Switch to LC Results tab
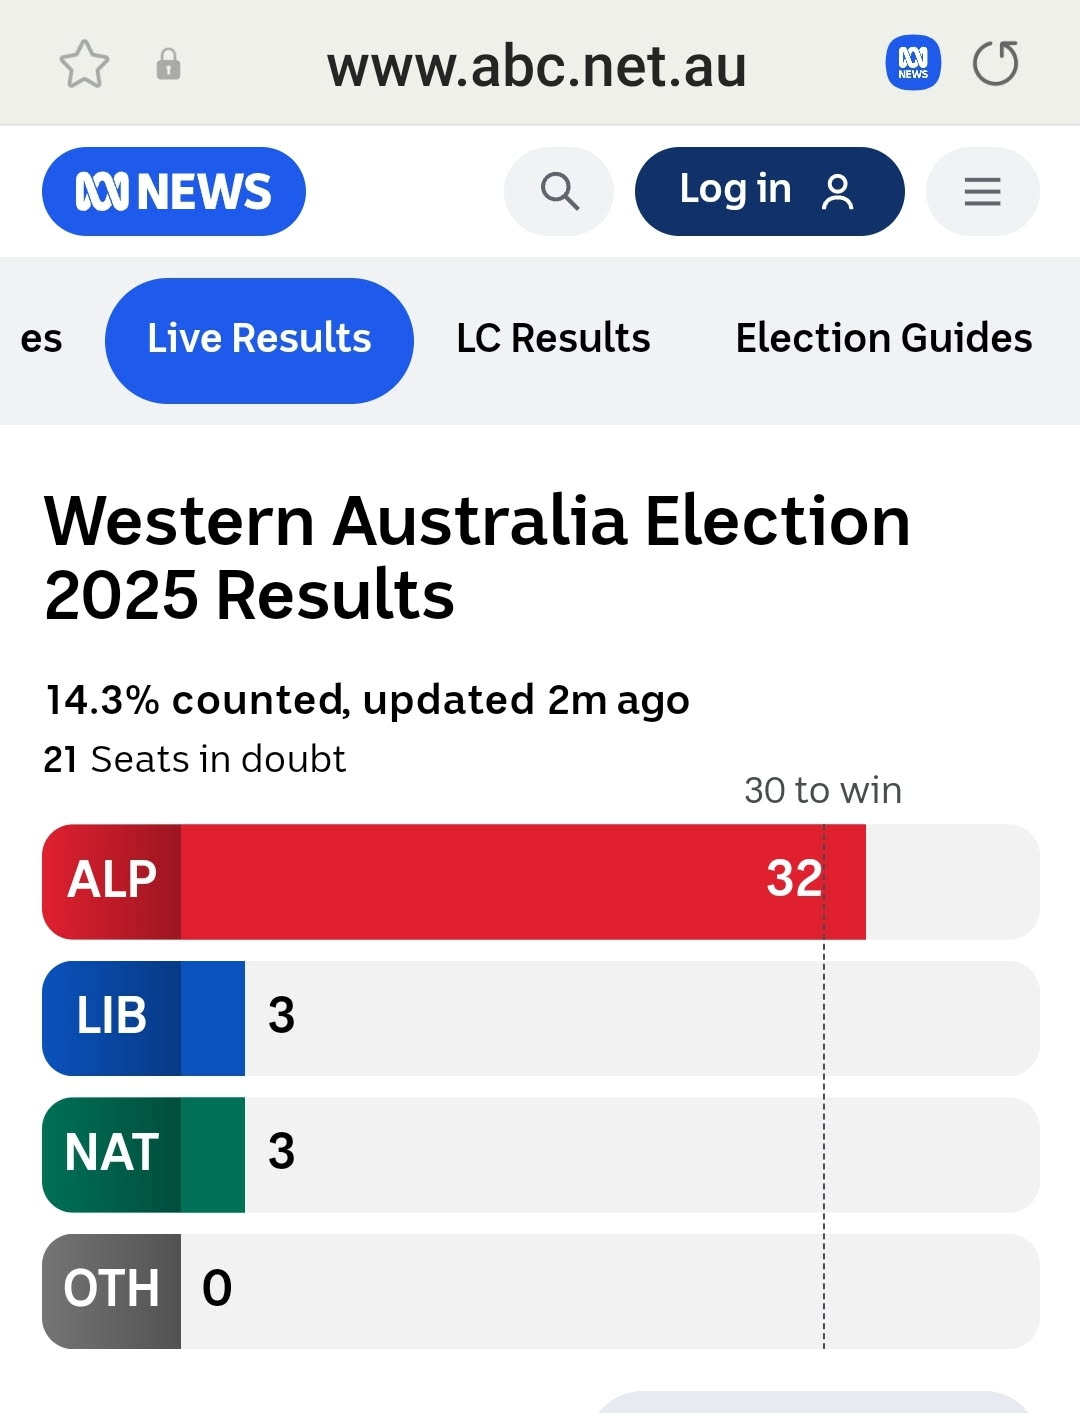 pos(553,339)
